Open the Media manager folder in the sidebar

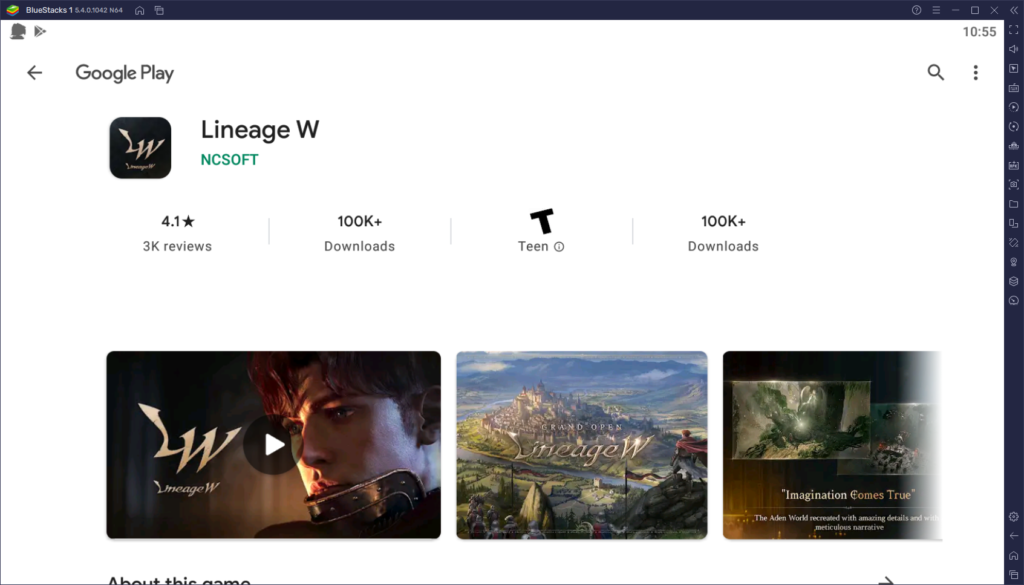tap(1014, 203)
